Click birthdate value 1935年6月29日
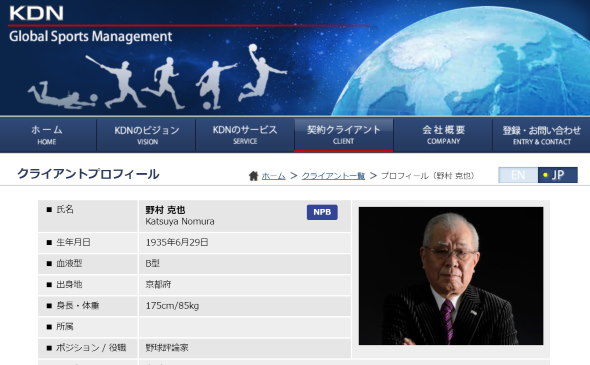Screen dimensions: 590x365 tap(177, 242)
